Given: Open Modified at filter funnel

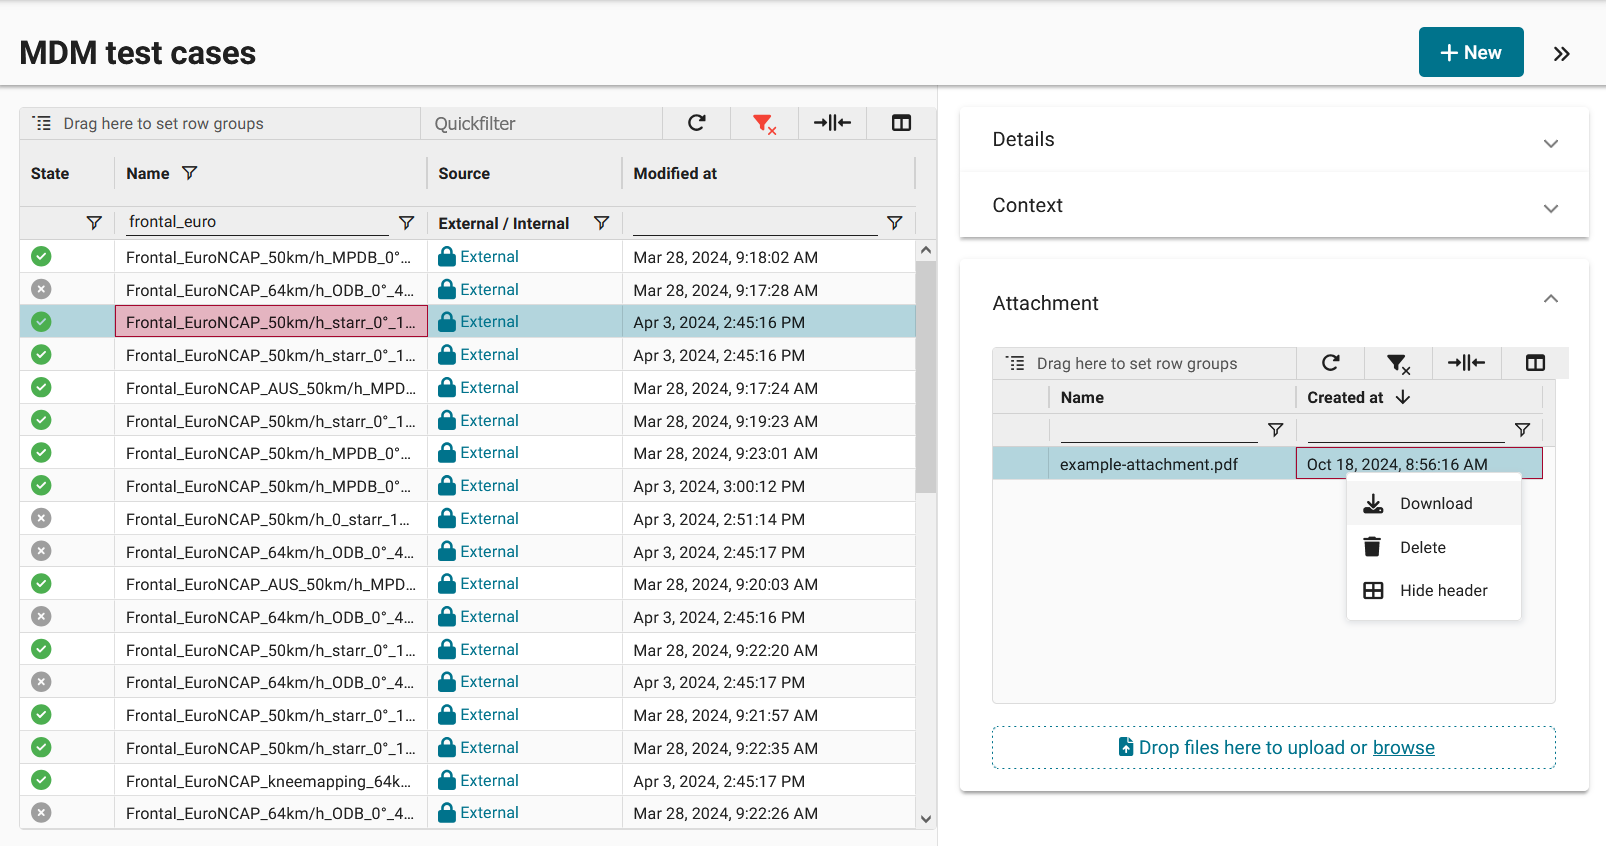Looking at the screenshot, I should coord(894,223).
